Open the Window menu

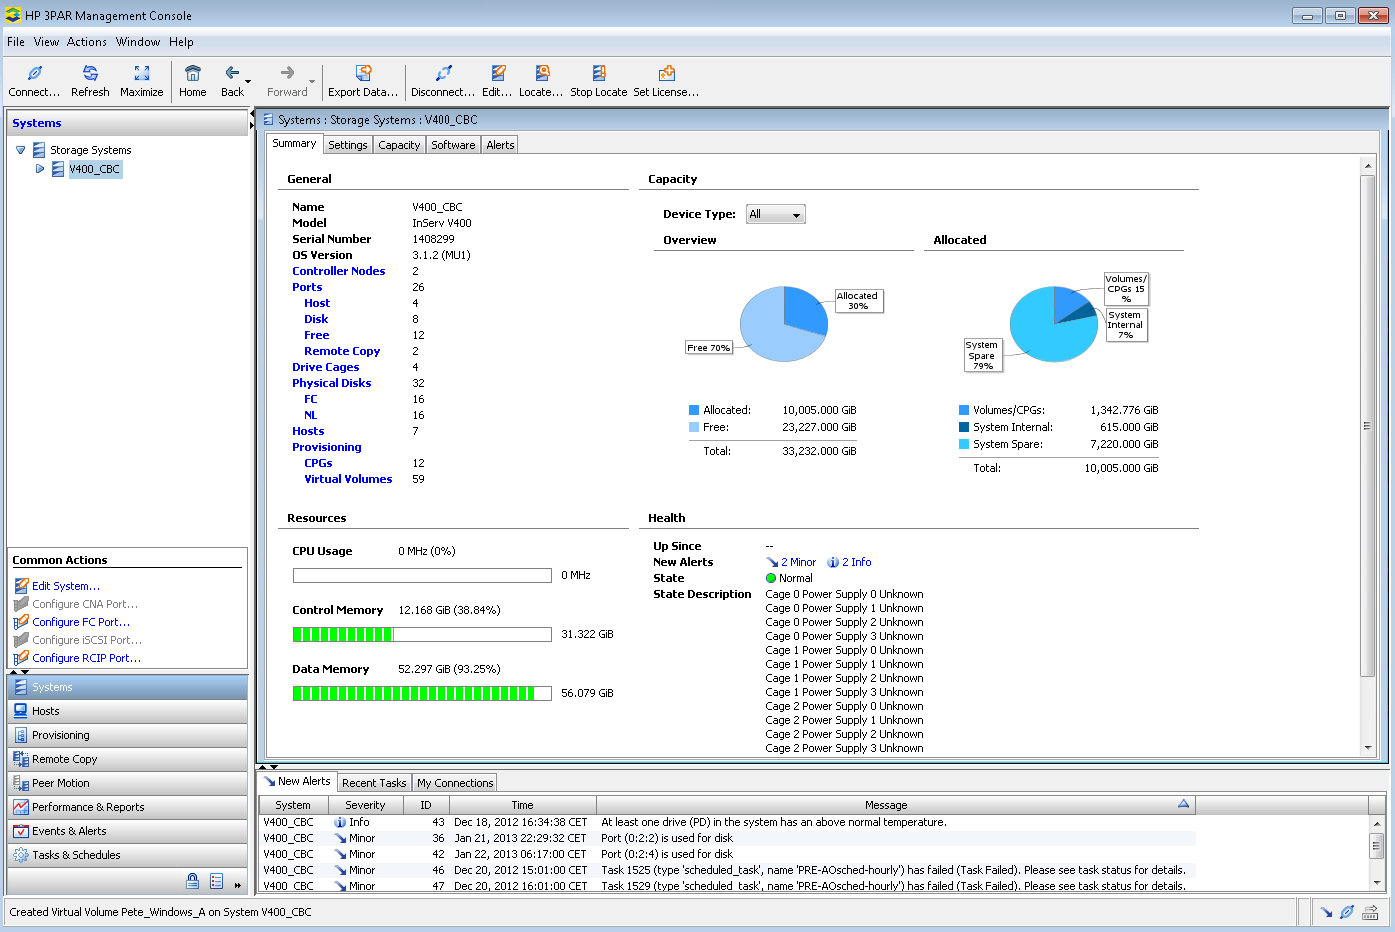coord(138,42)
